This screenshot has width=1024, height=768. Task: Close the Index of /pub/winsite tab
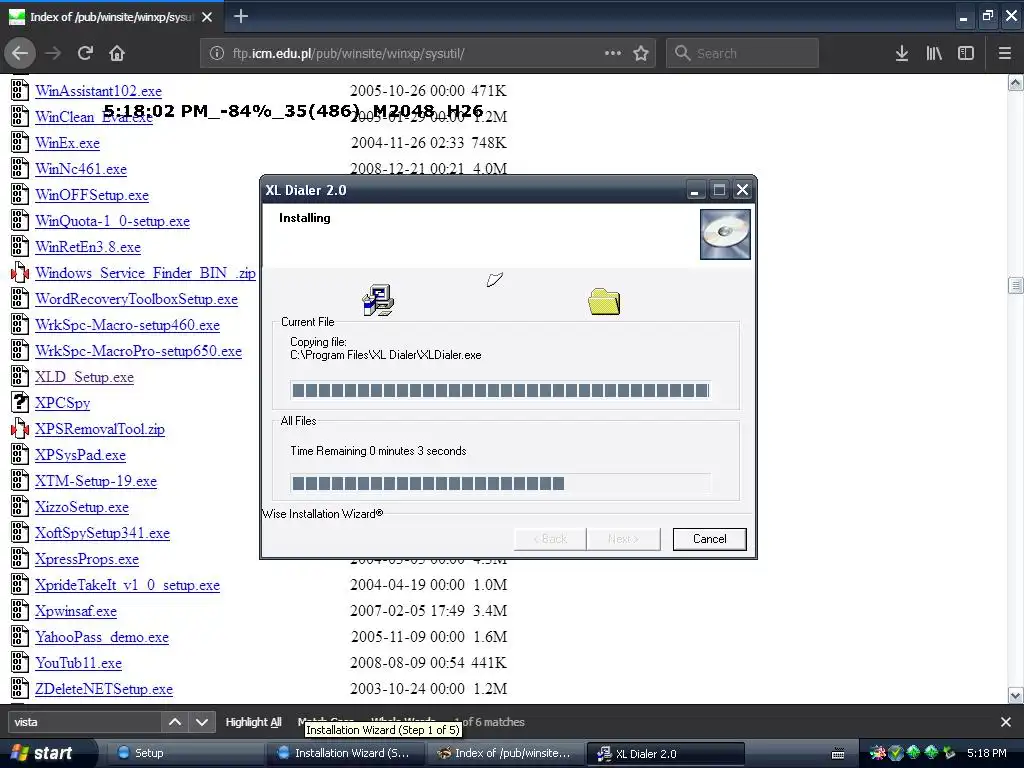click(x=207, y=17)
